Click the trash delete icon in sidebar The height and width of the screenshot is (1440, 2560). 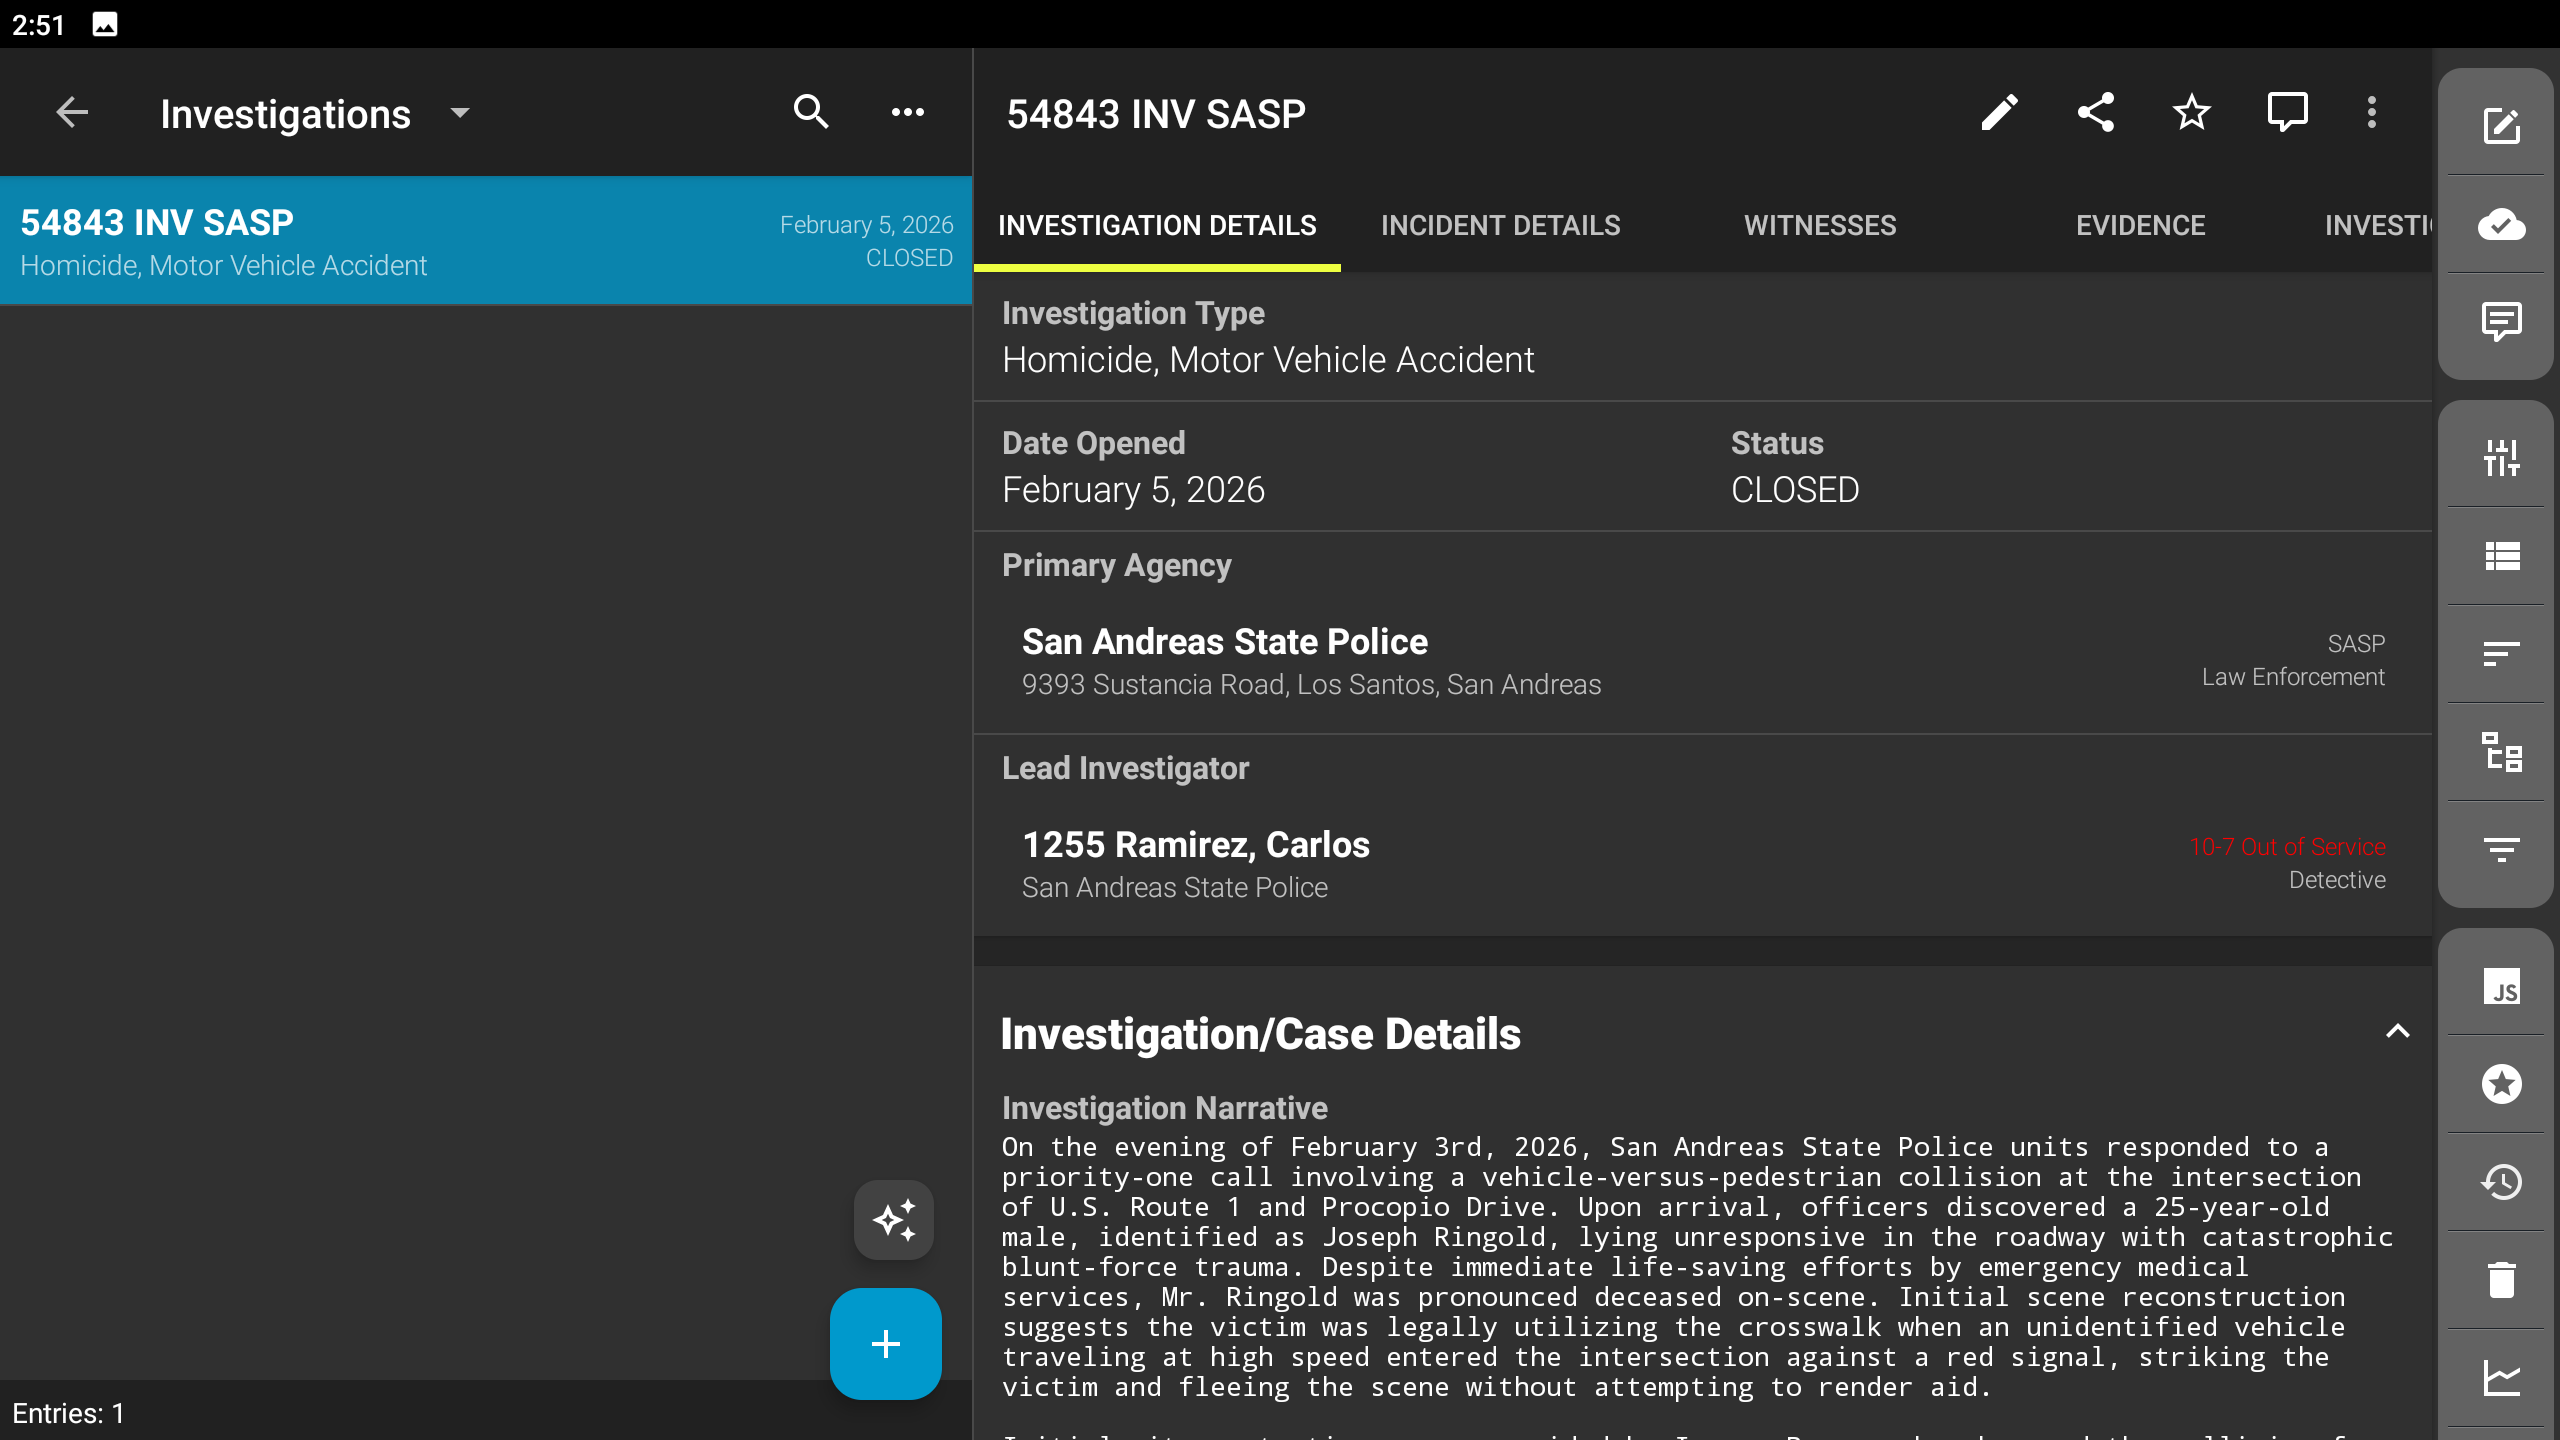point(2501,1280)
